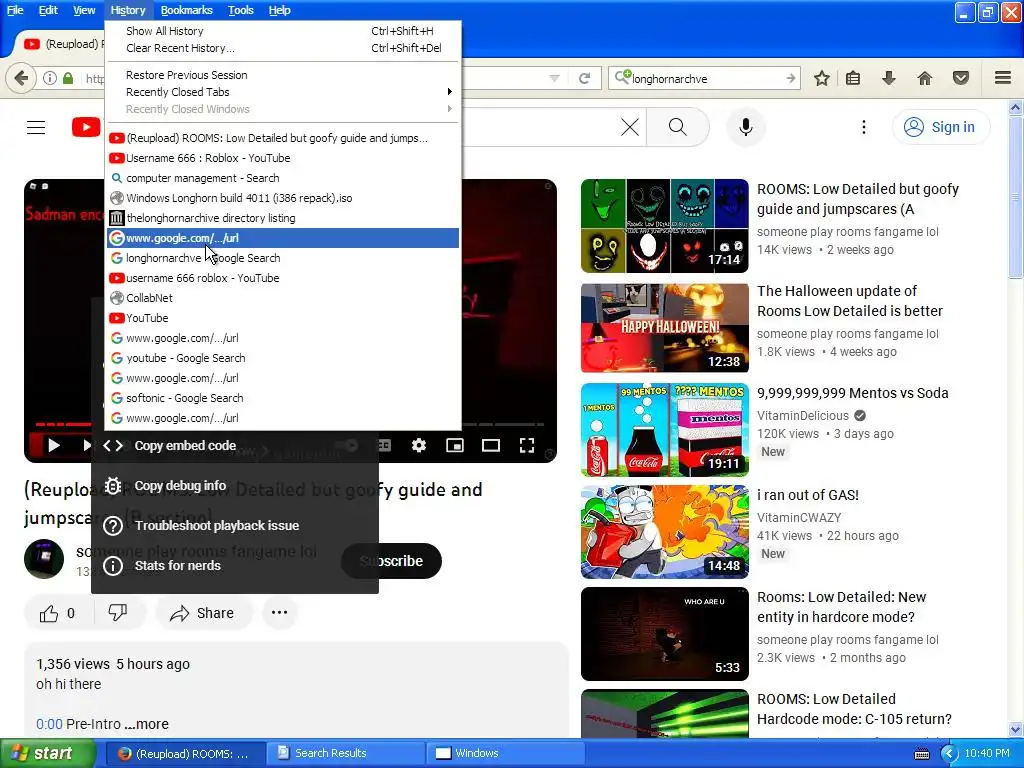Click the secure padlock icon
This screenshot has width=1024, height=768.
(68, 78)
